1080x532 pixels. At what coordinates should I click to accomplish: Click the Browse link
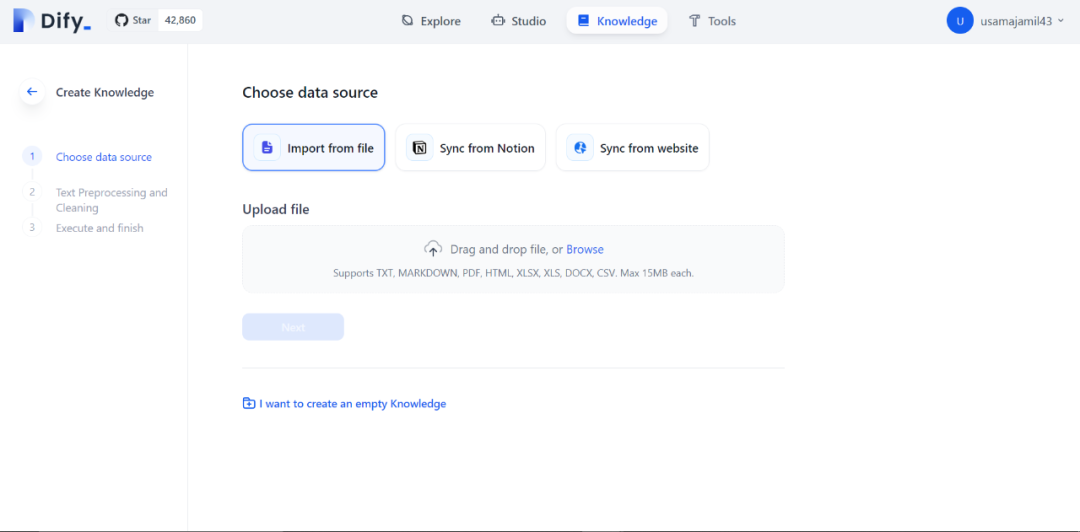pyautogui.click(x=585, y=249)
